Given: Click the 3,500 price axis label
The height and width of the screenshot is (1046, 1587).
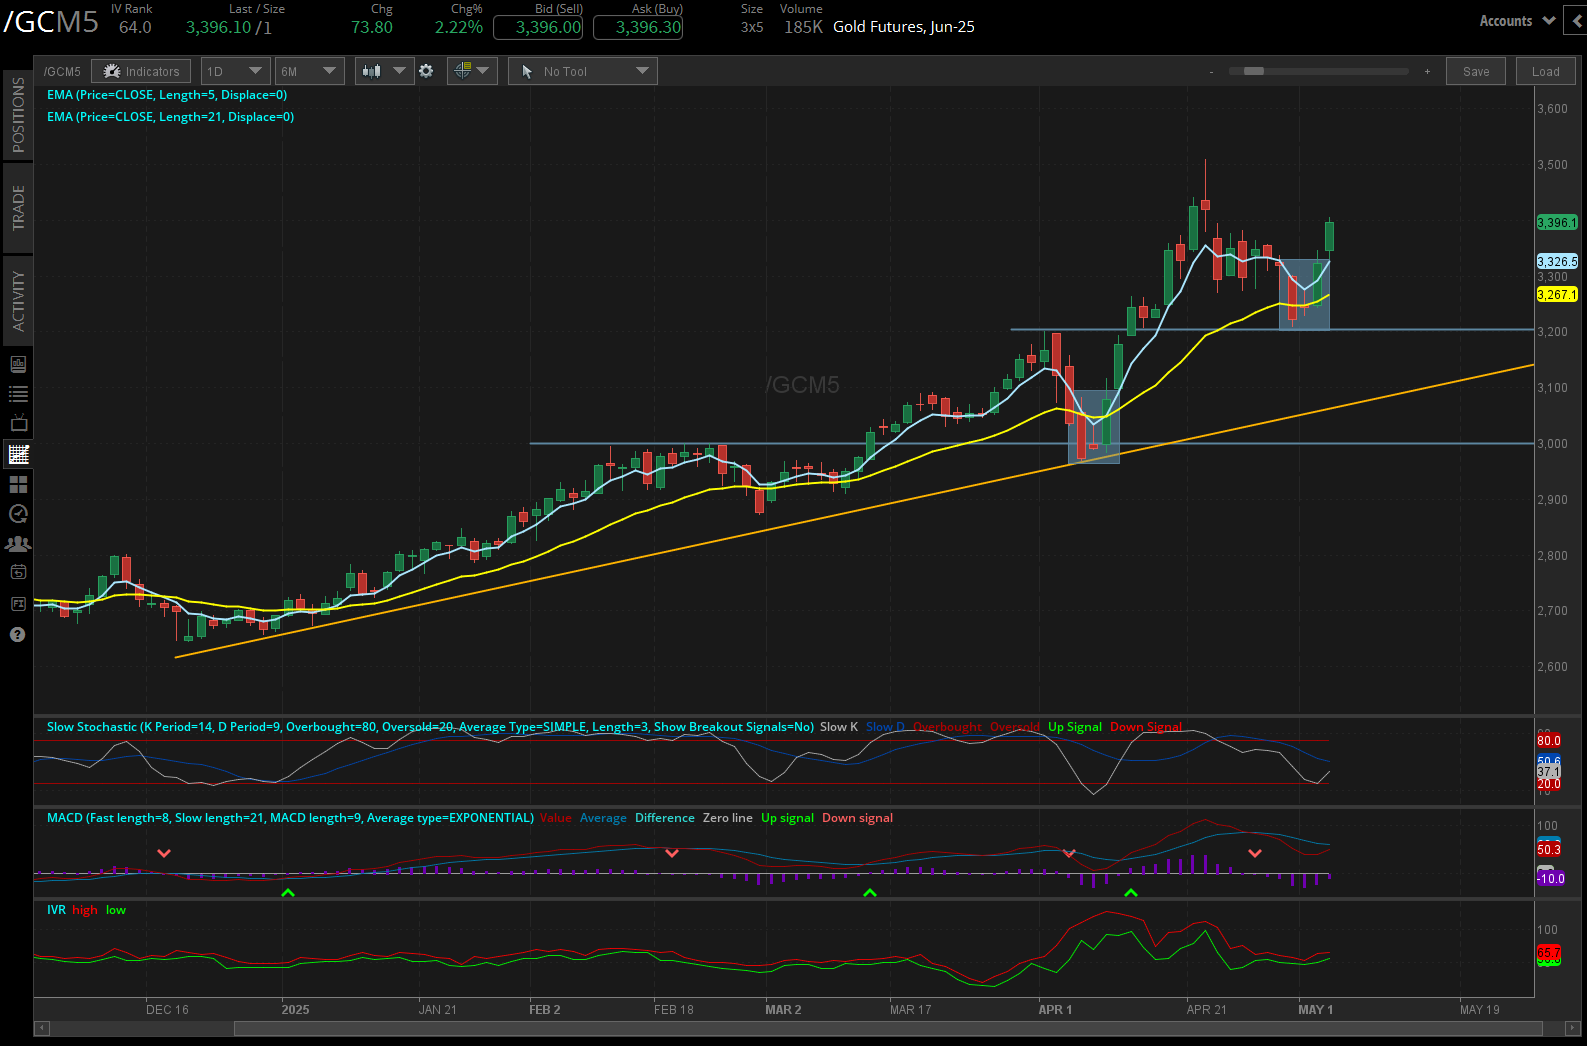Looking at the screenshot, I should point(1552,165).
